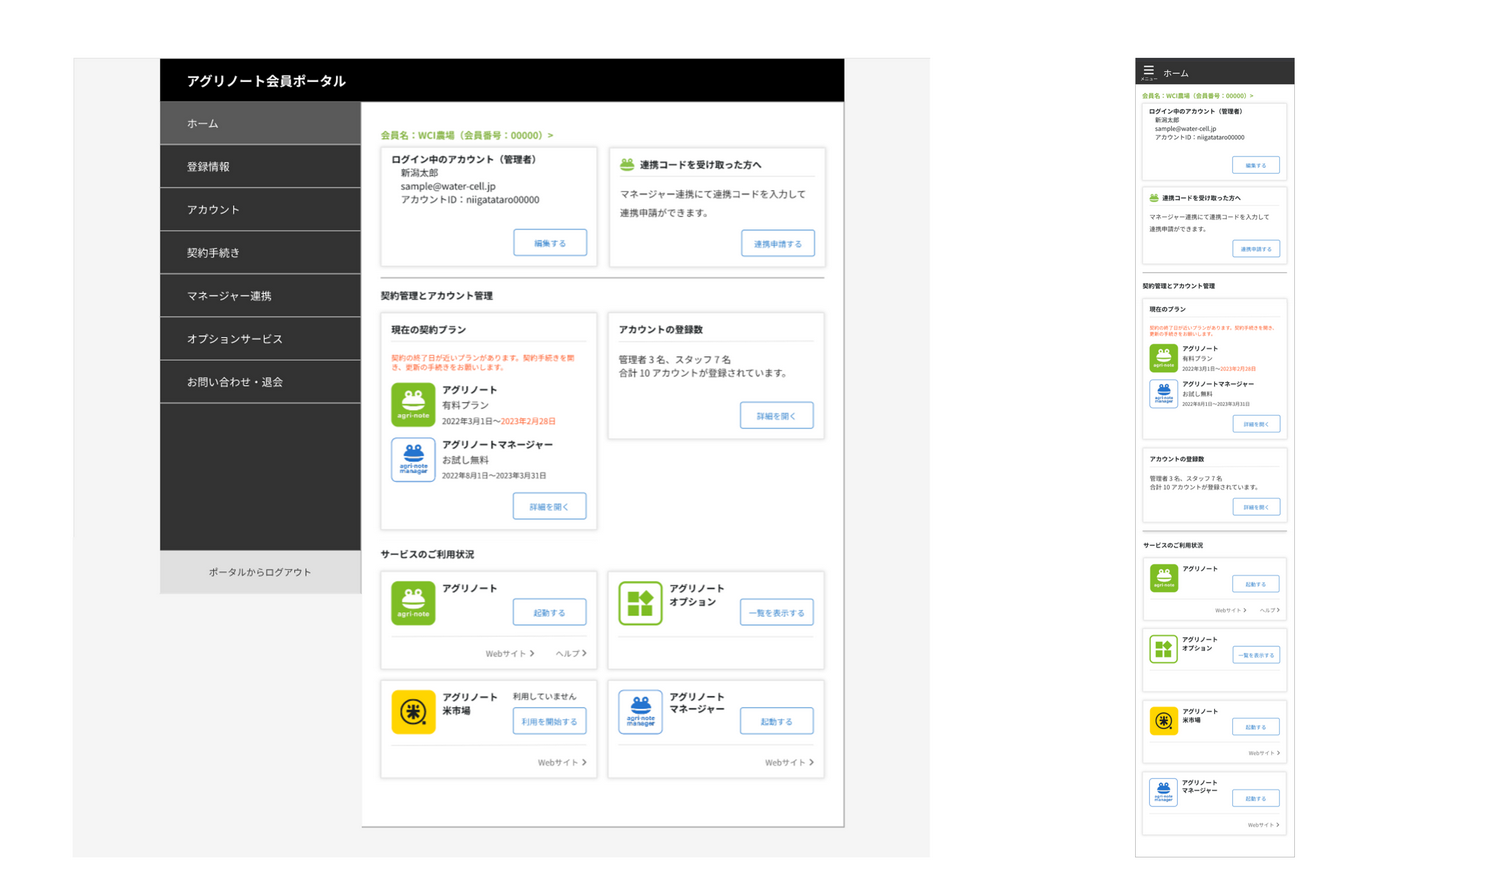Open ヘルプ link under desktop アグリノート card
1500x896 pixels.
(571, 653)
